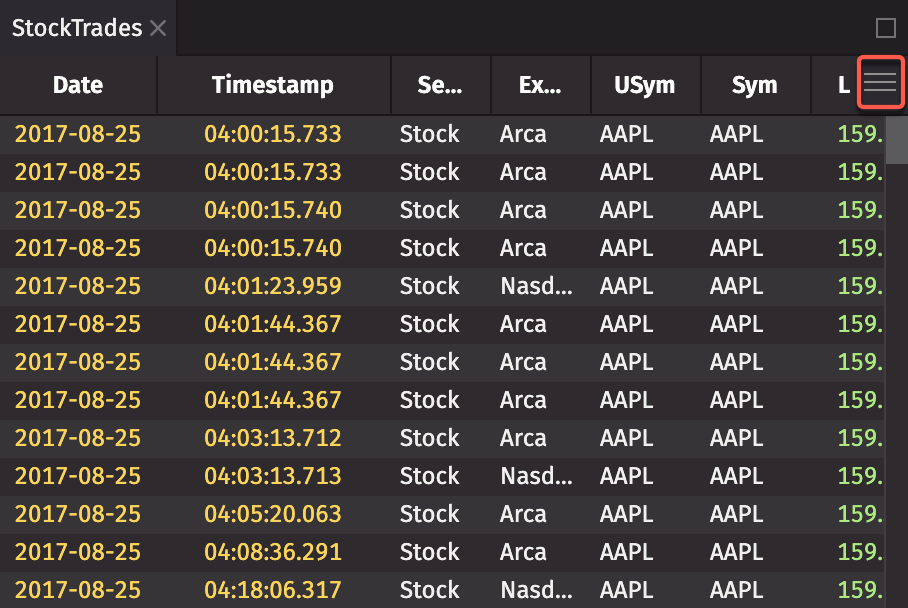Image resolution: width=908 pixels, height=608 pixels.
Task: Select the Stock cell in the 04:05:20.063 row
Action: 430,514
